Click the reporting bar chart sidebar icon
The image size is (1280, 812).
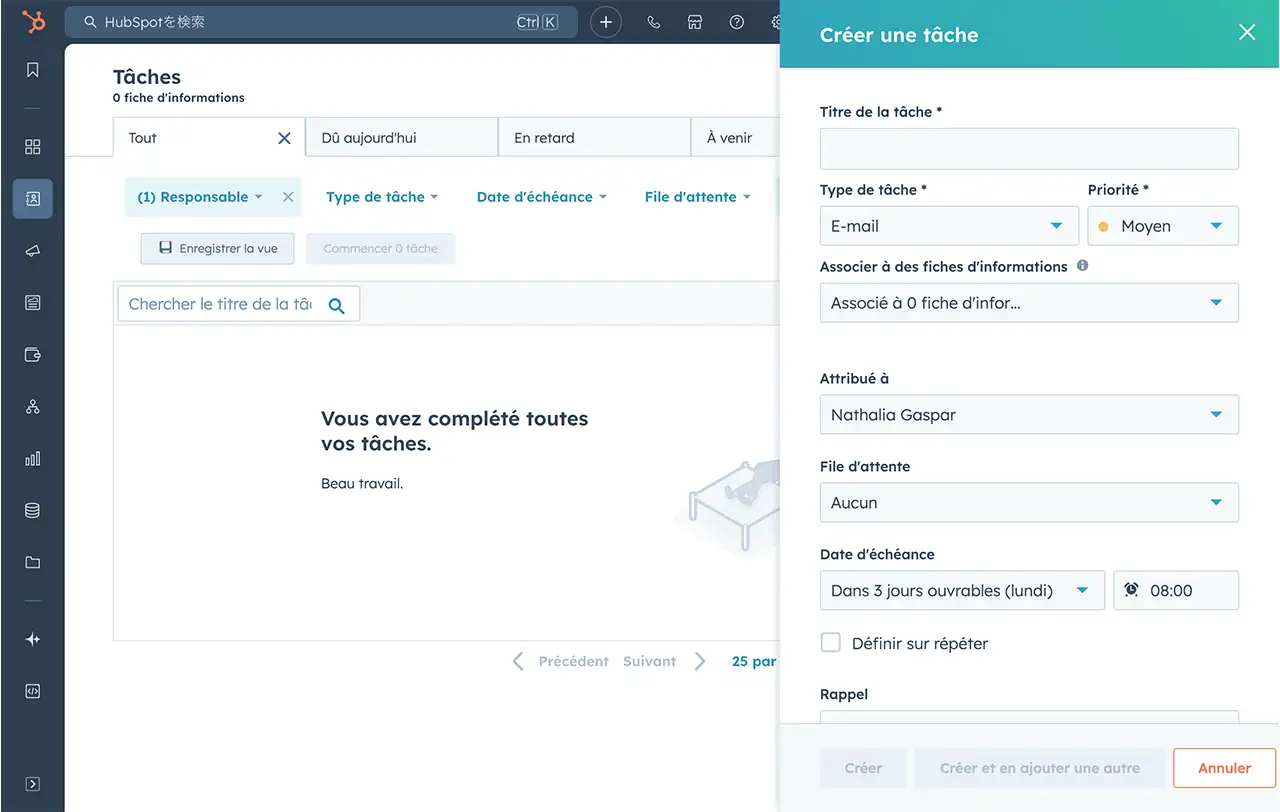click(x=33, y=459)
